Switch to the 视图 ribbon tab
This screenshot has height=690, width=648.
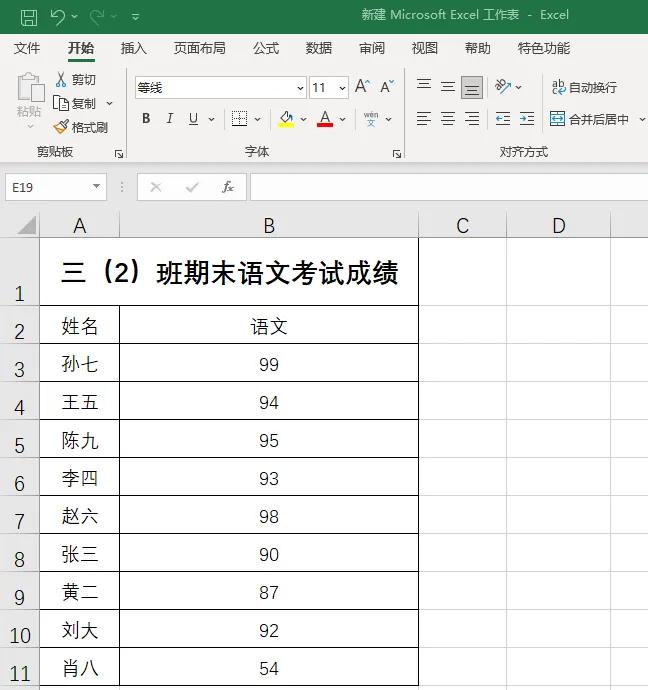pos(425,48)
